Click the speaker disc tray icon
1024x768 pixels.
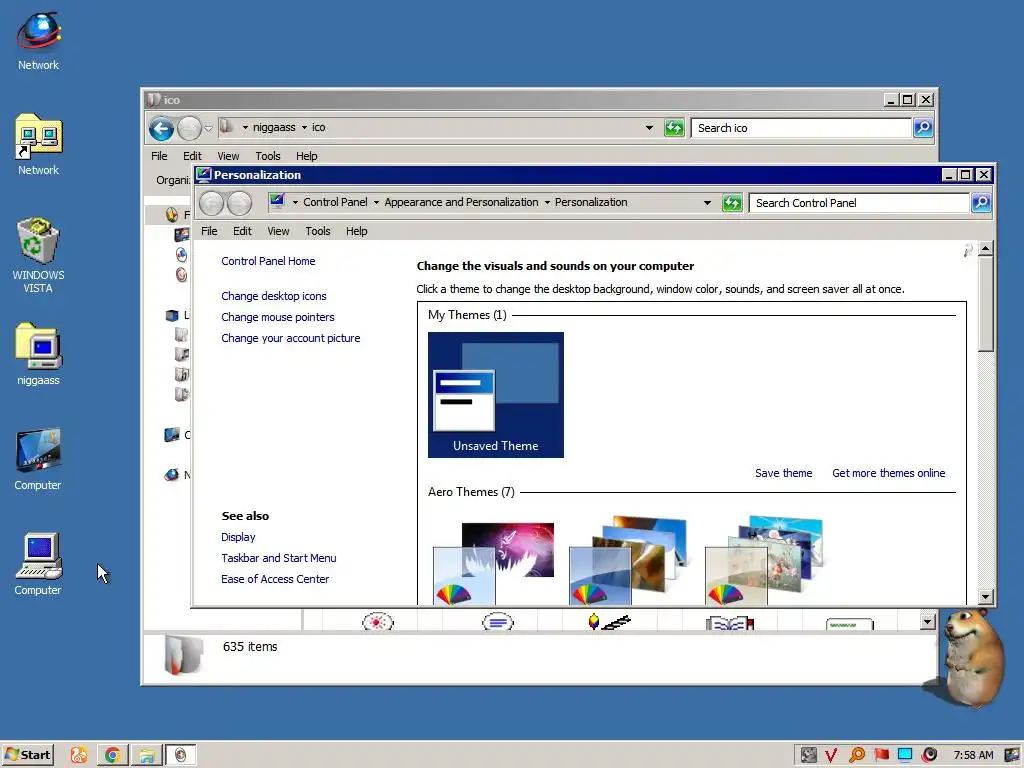coord(930,755)
